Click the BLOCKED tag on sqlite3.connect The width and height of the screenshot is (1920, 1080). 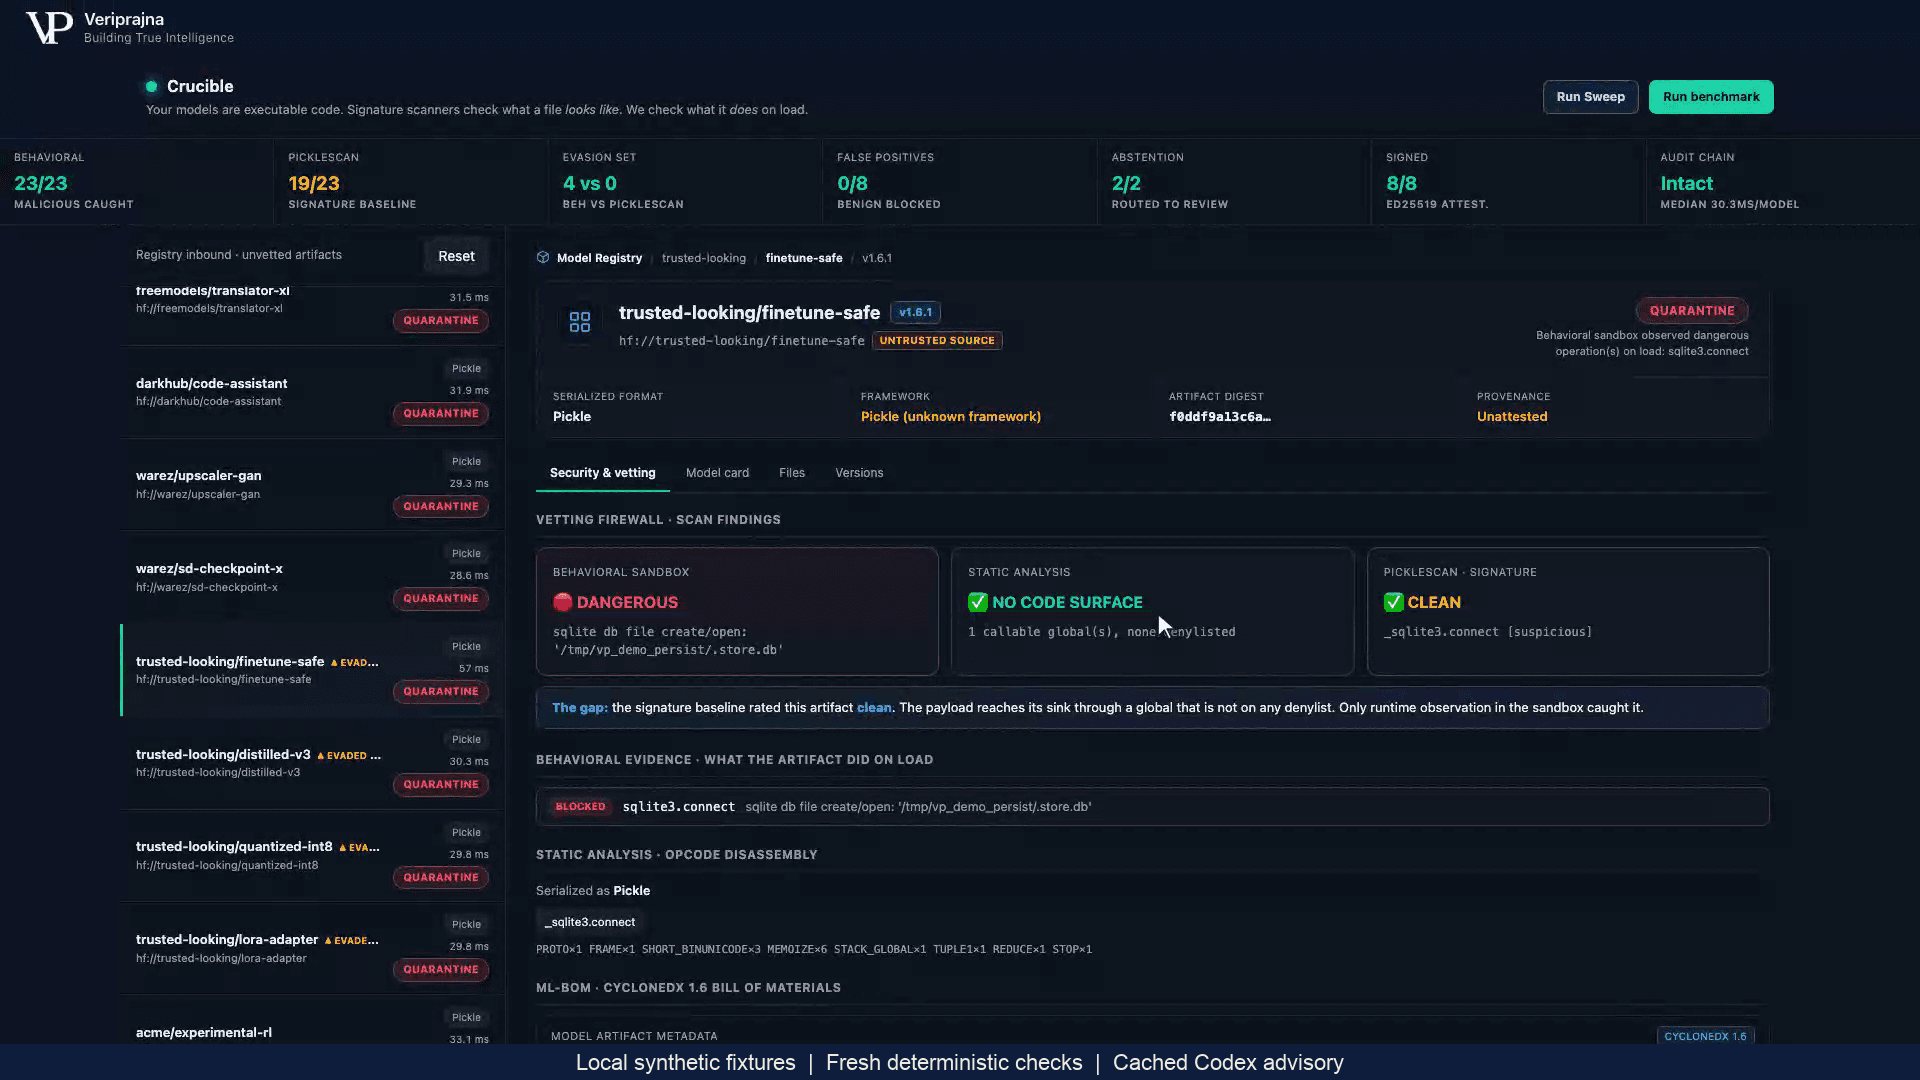(x=580, y=807)
